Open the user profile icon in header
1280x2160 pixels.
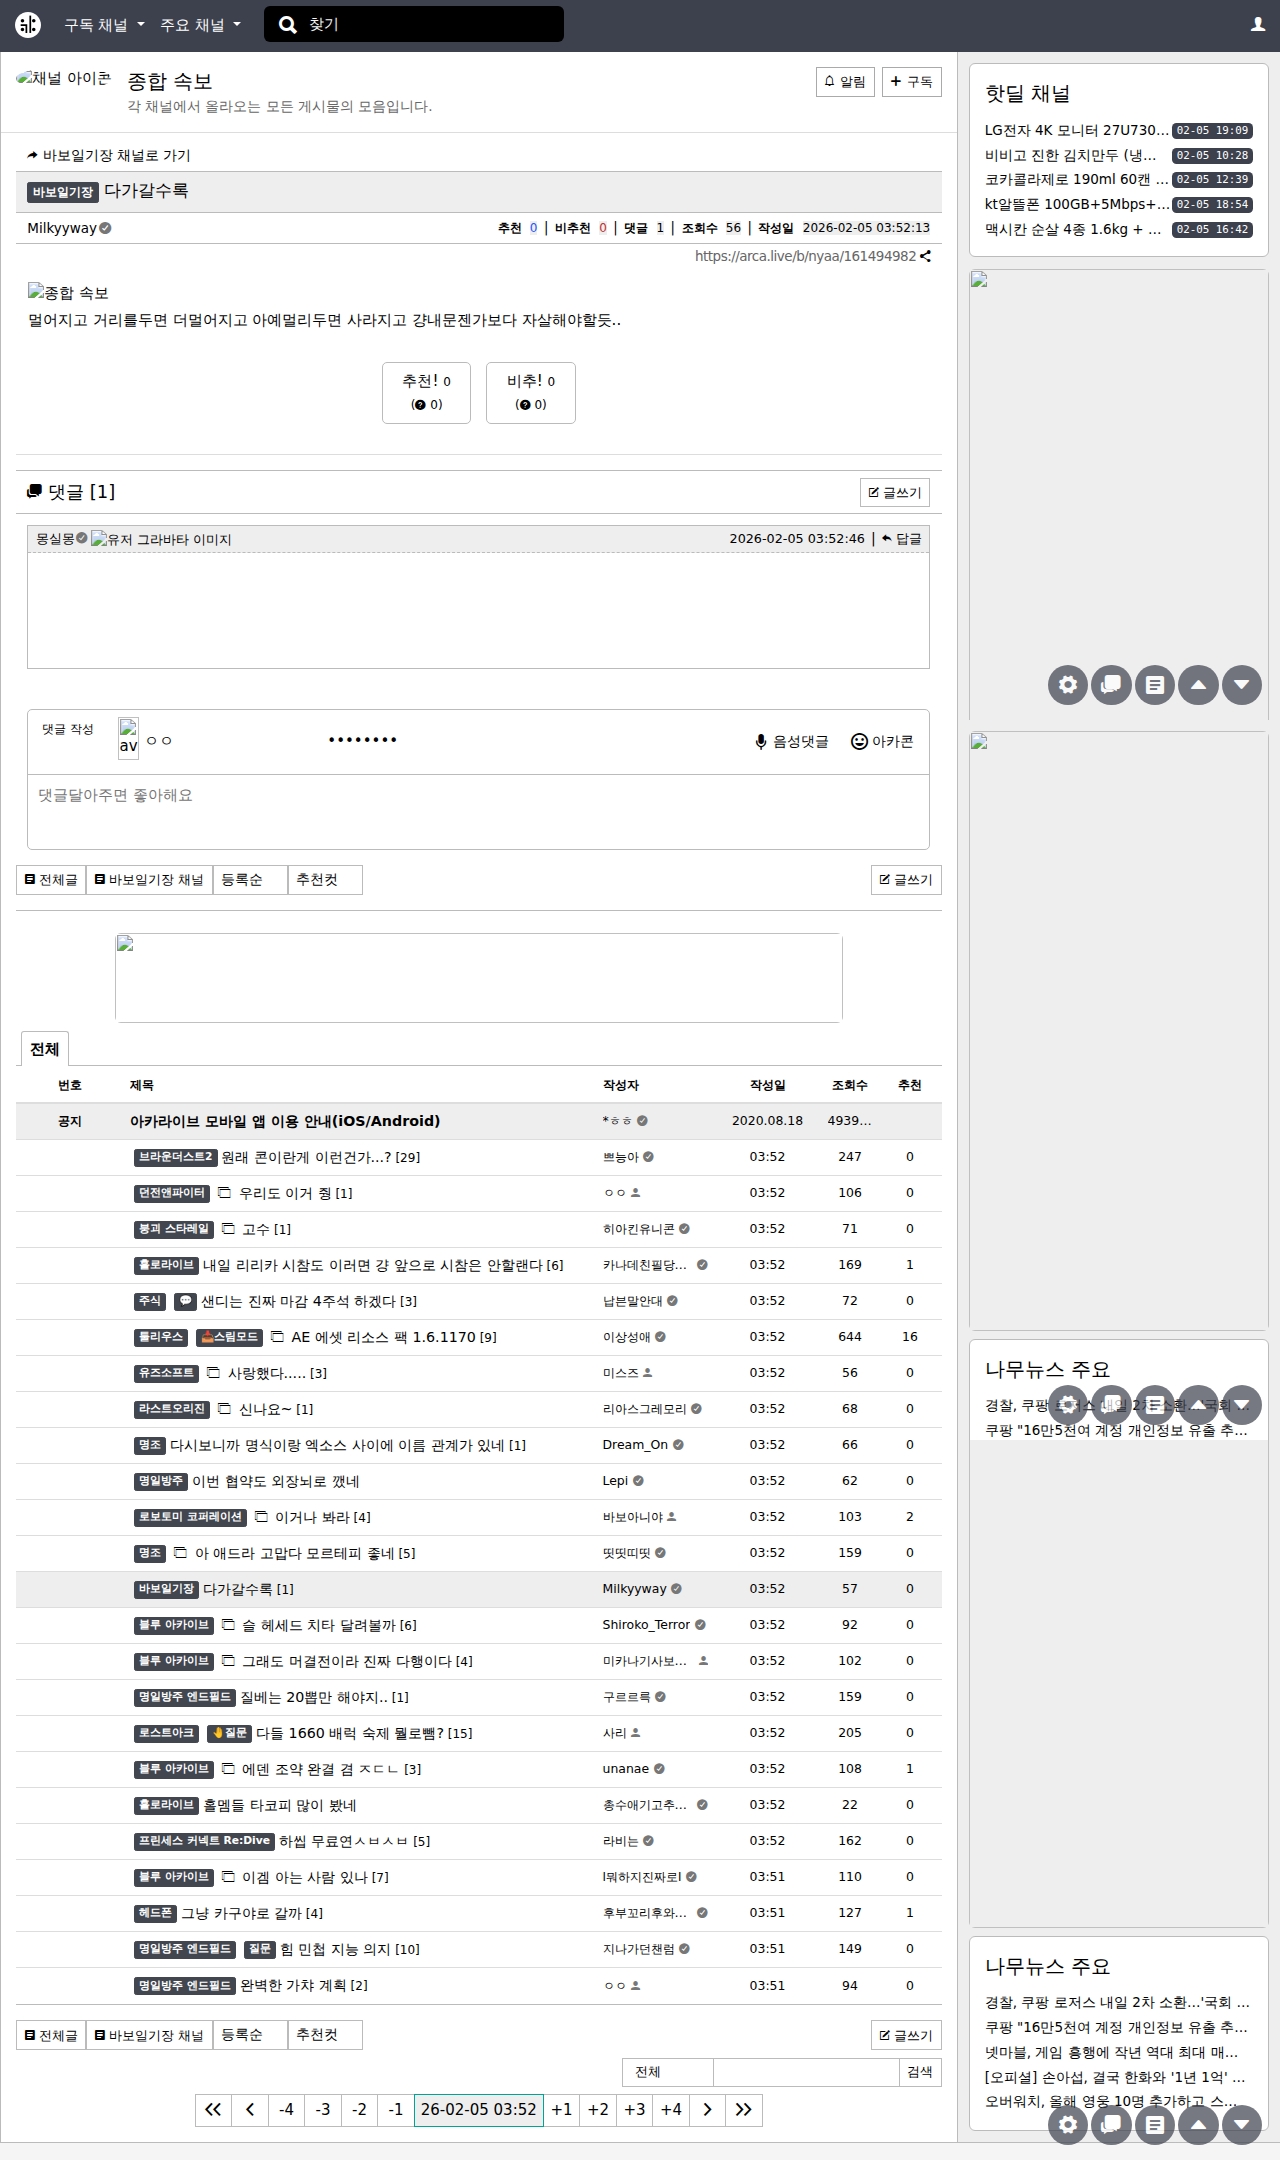pos(1257,25)
